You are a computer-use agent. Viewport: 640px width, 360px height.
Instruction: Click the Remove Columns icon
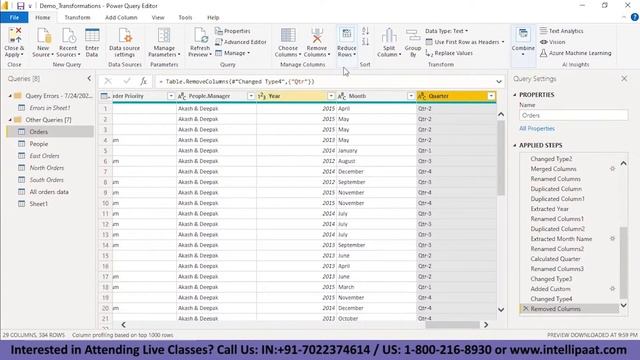click(317, 36)
